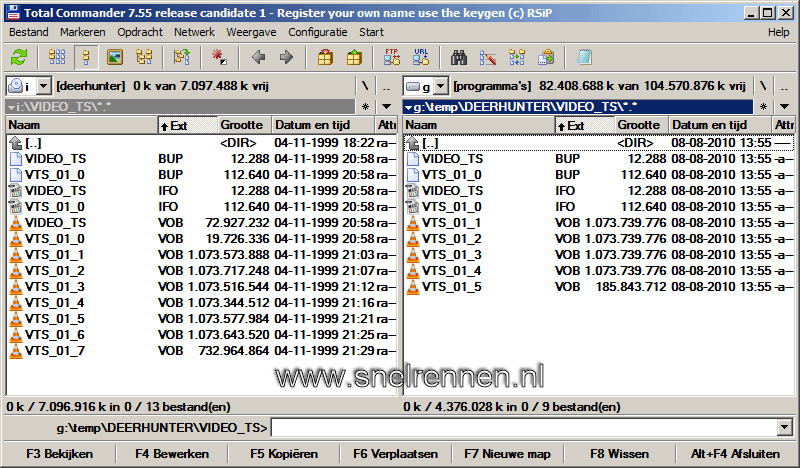Click F6 Verplaatsen button
This screenshot has height=468, width=800.
[x=395, y=454]
